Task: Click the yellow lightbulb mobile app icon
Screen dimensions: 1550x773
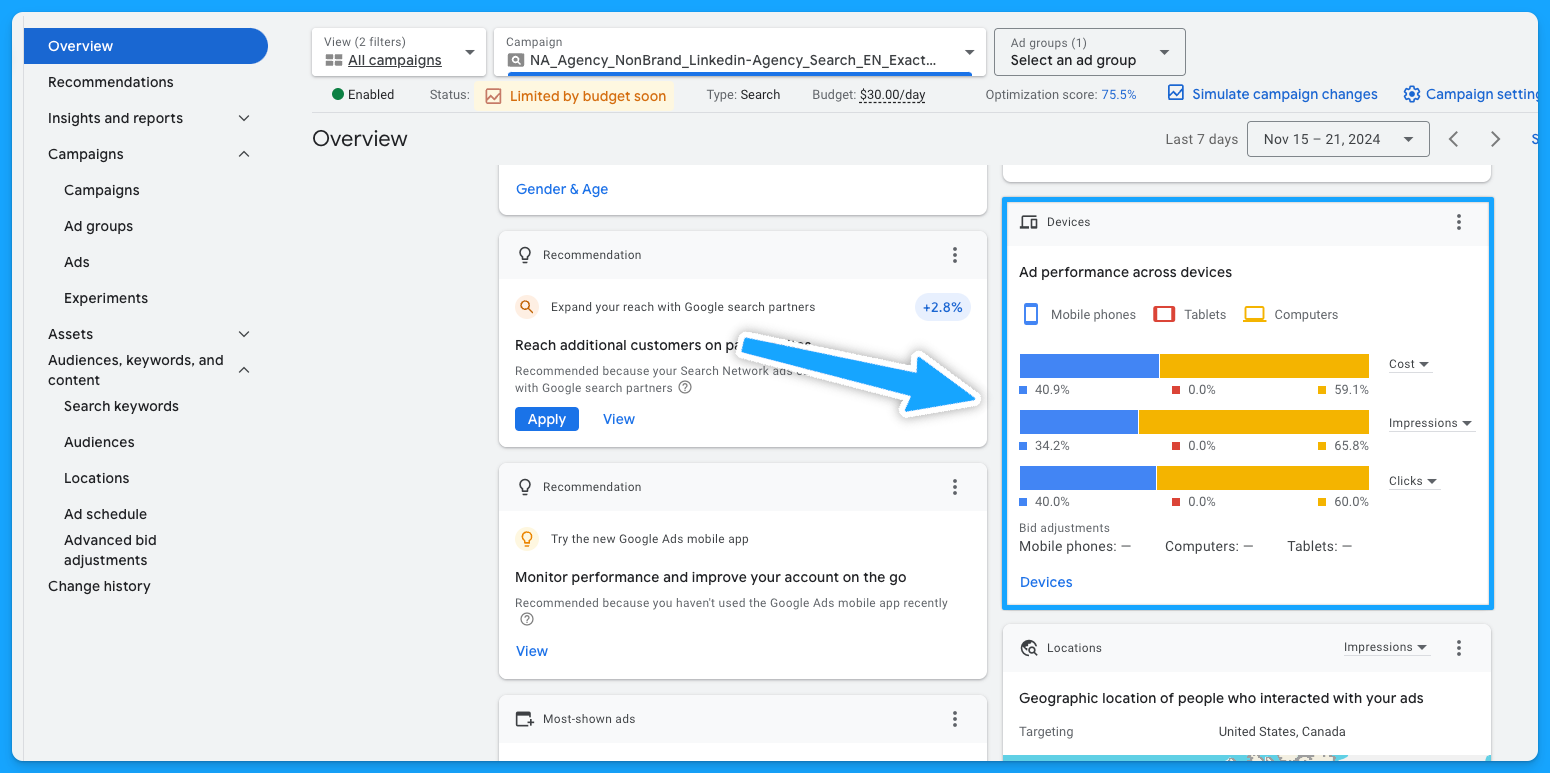Action: pyautogui.click(x=527, y=539)
